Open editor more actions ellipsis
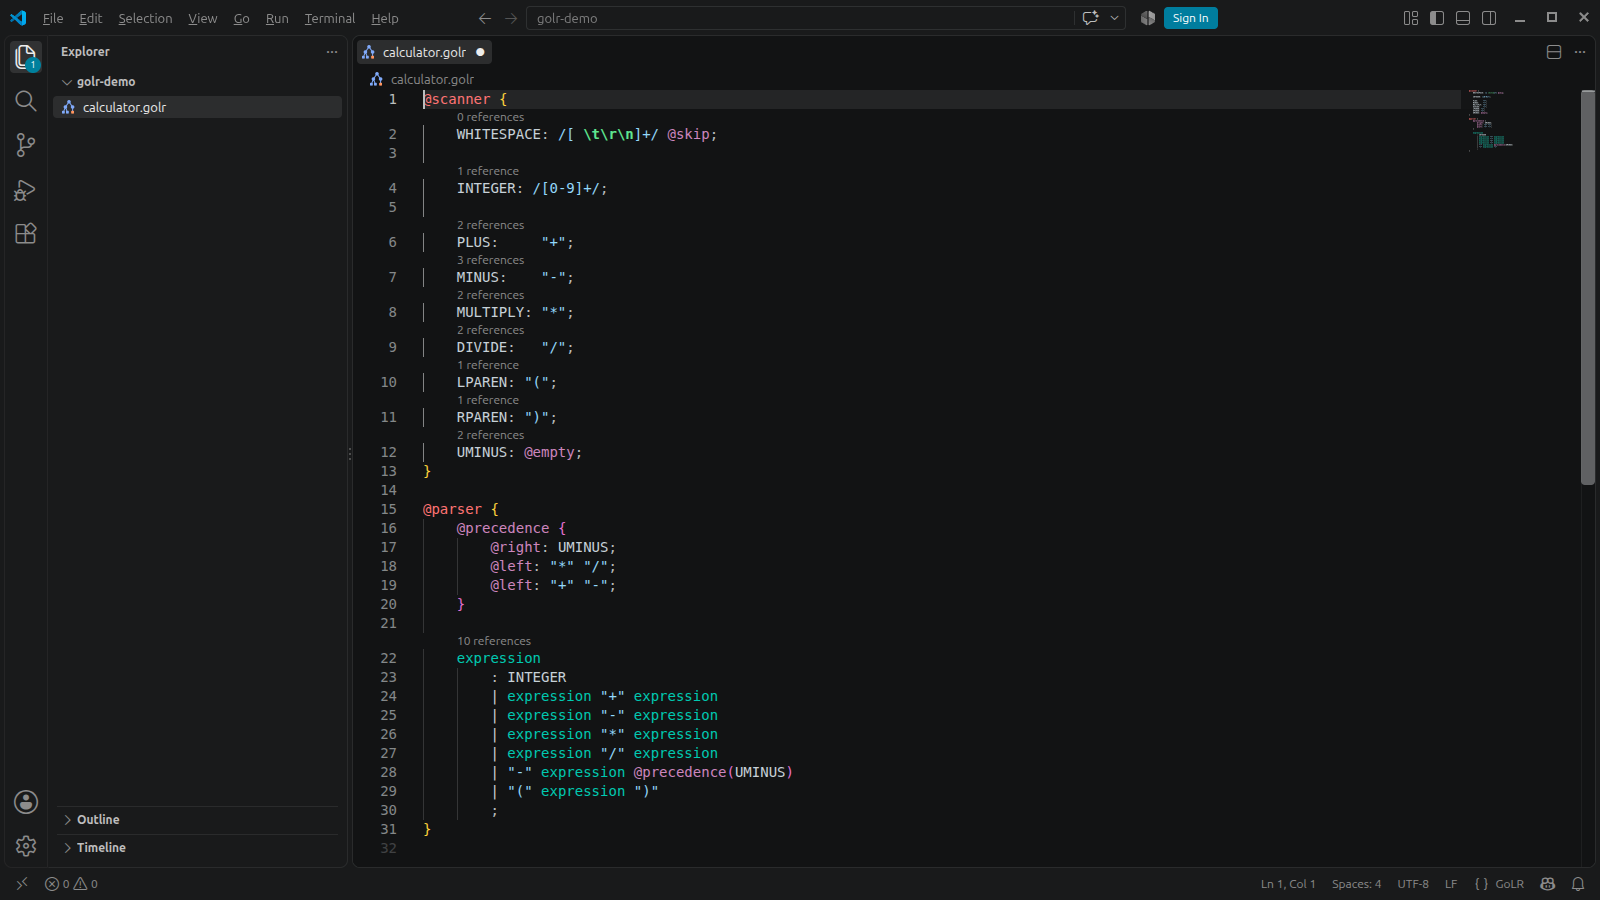 click(x=1580, y=52)
